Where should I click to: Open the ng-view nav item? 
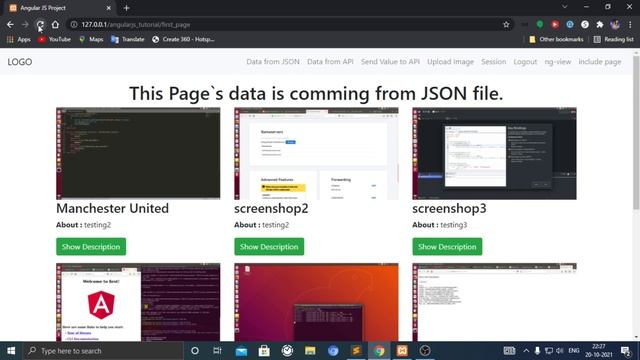coord(558,62)
